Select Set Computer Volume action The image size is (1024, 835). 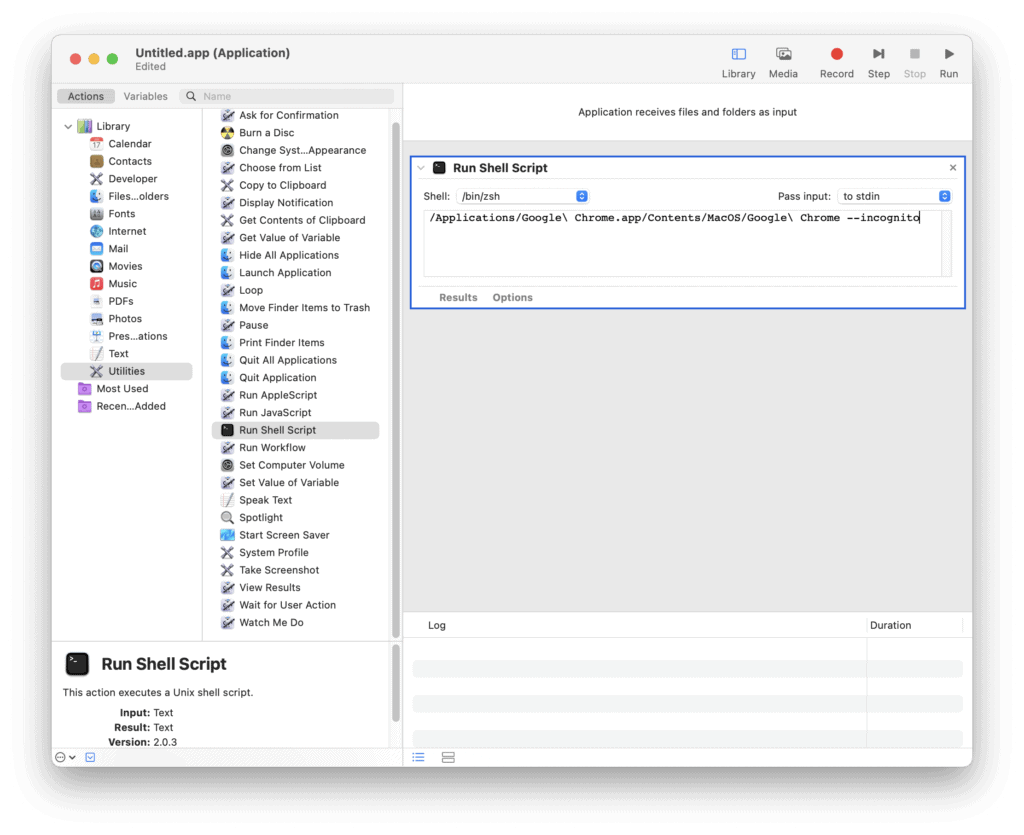(291, 465)
